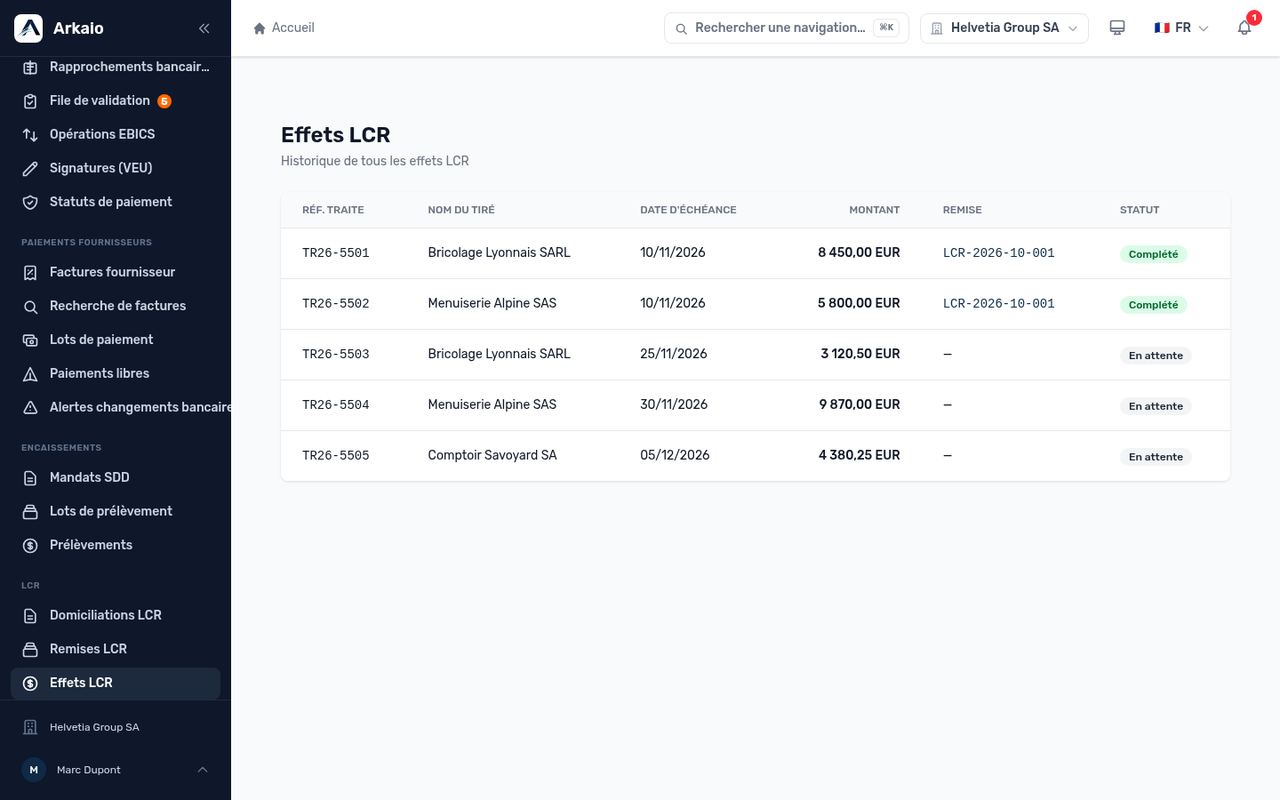Screen dimensions: 1280x800
Task: Select reference TR26-5503
Action: (x=336, y=354)
